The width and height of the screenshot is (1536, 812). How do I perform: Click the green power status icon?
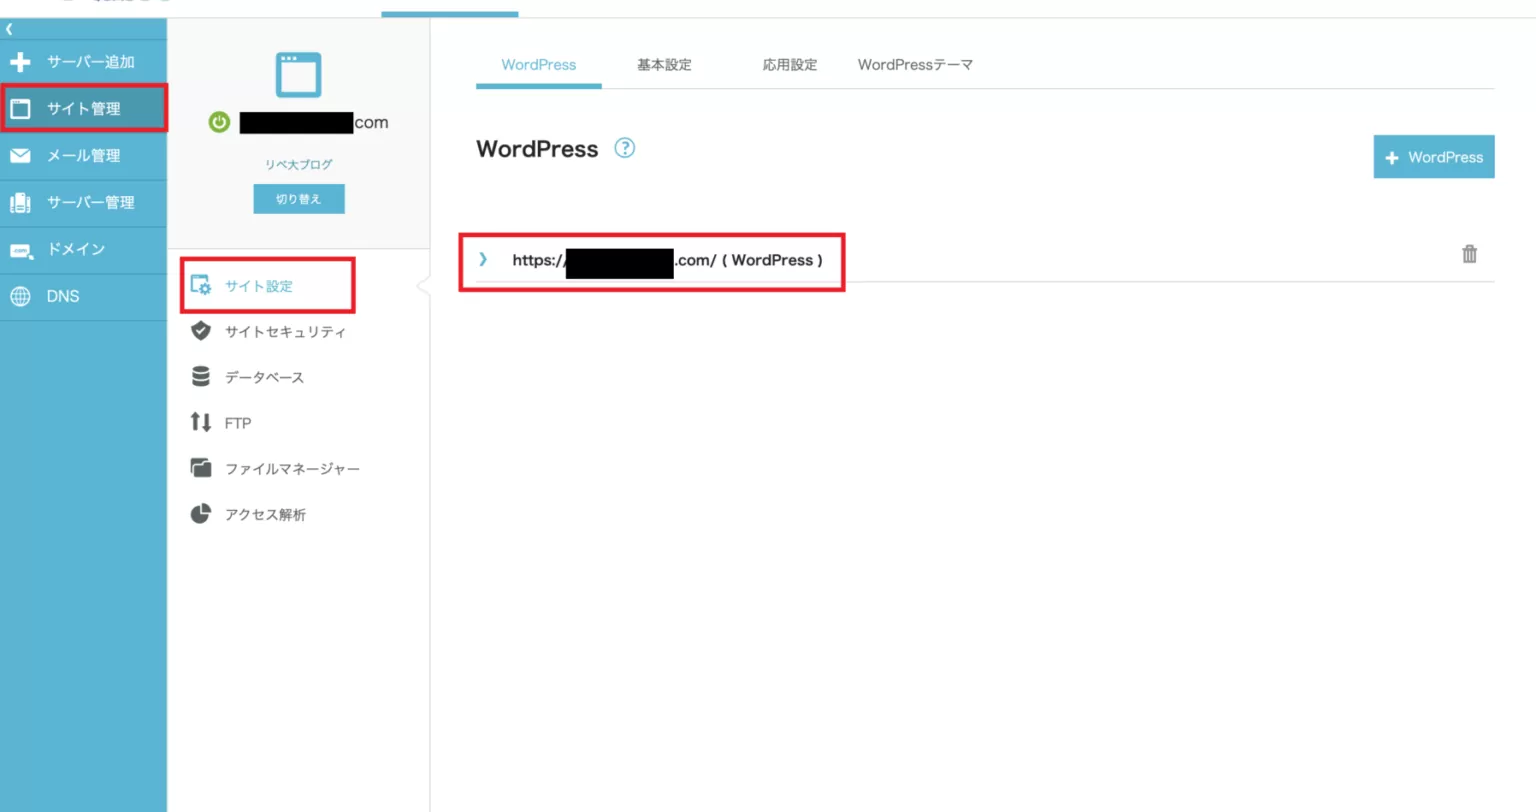click(219, 122)
